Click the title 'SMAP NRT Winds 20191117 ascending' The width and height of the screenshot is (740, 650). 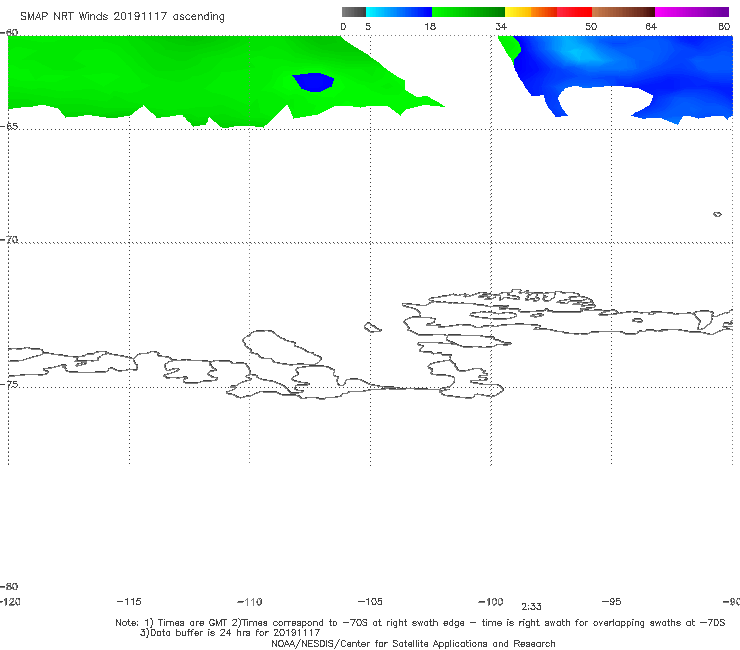click(x=122, y=17)
